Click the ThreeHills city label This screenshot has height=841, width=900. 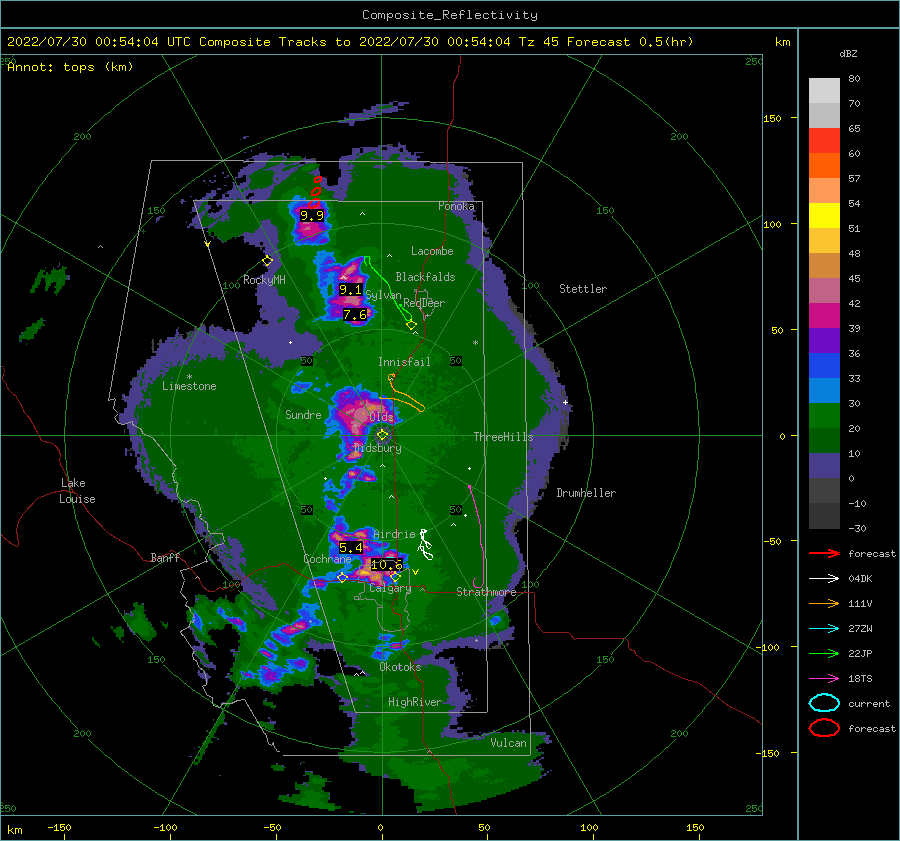503,437
